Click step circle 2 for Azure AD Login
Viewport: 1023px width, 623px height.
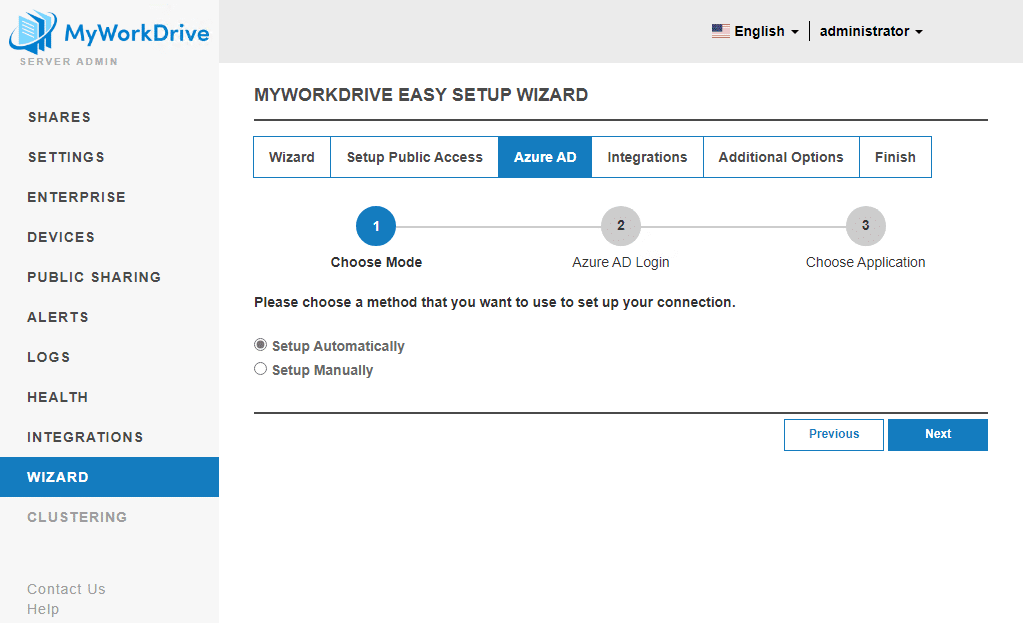coord(621,226)
